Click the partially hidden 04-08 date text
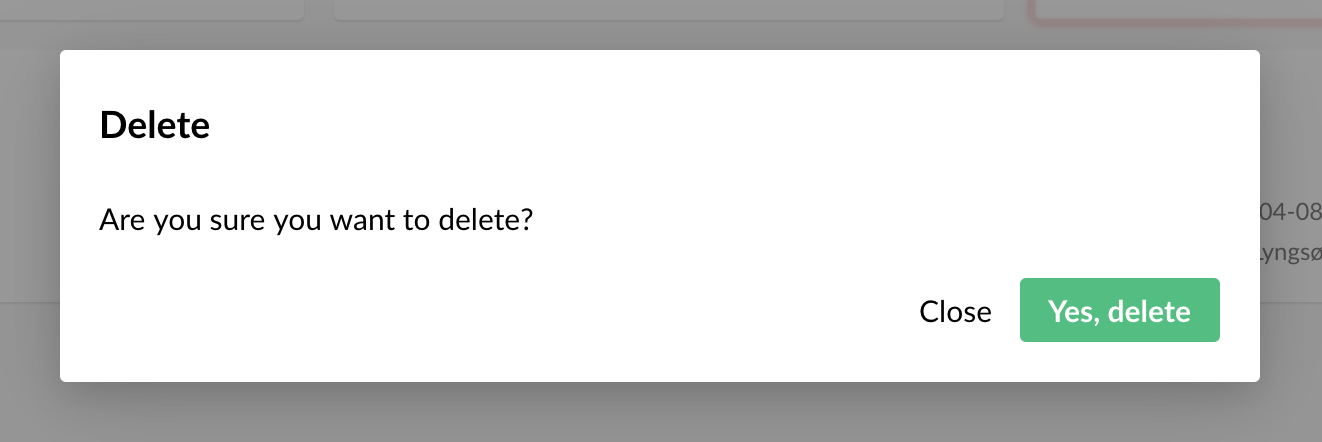Image resolution: width=1322 pixels, height=442 pixels. click(1292, 212)
